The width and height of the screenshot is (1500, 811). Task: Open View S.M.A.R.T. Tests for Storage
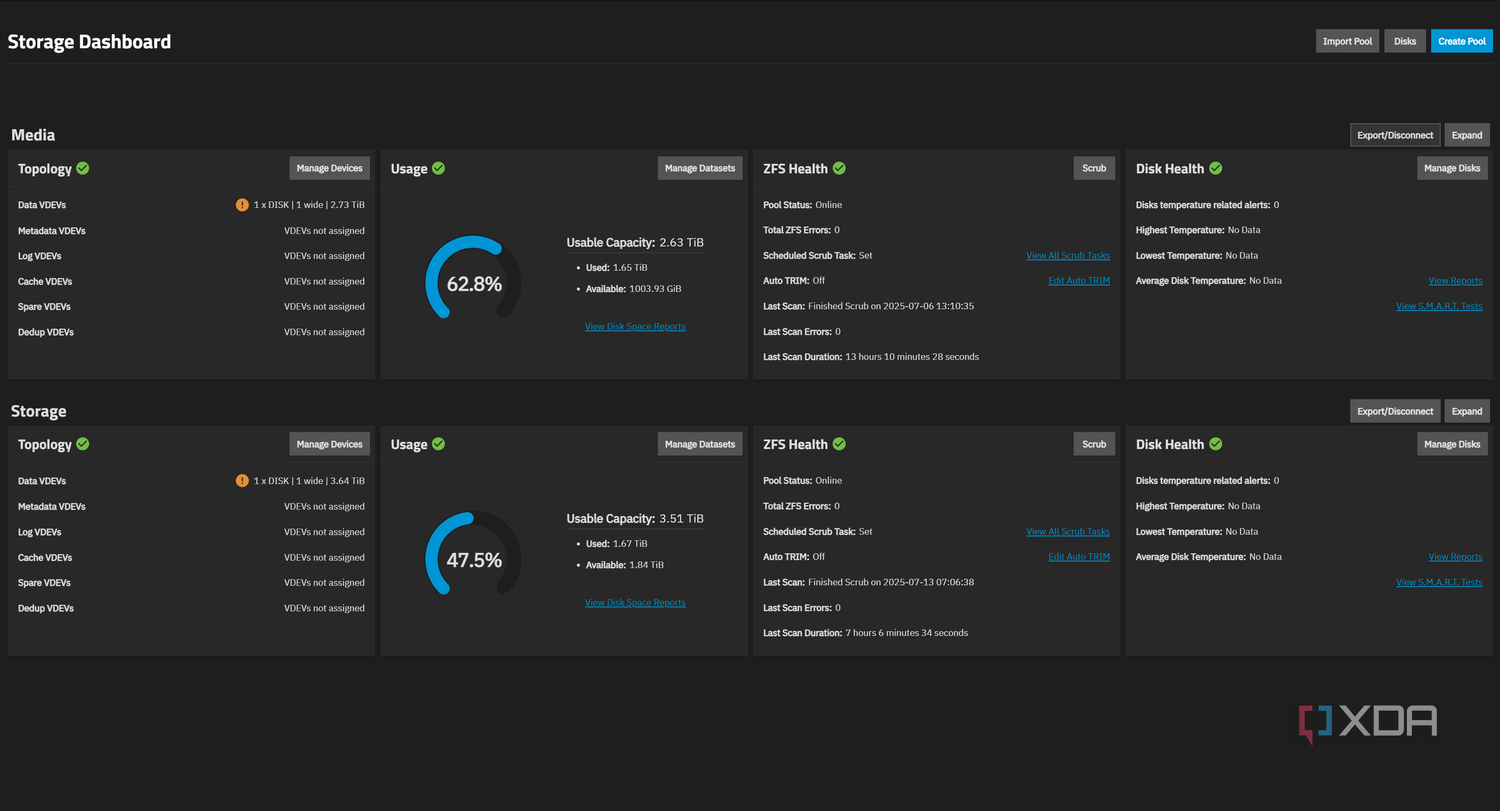click(1439, 582)
